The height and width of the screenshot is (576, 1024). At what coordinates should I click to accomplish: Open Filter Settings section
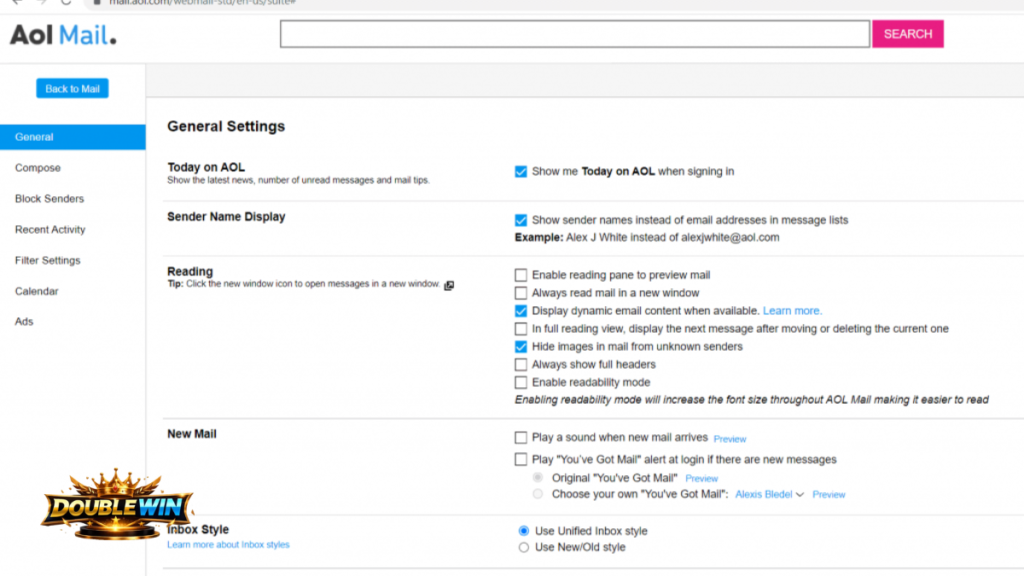pyautogui.click(x=48, y=260)
